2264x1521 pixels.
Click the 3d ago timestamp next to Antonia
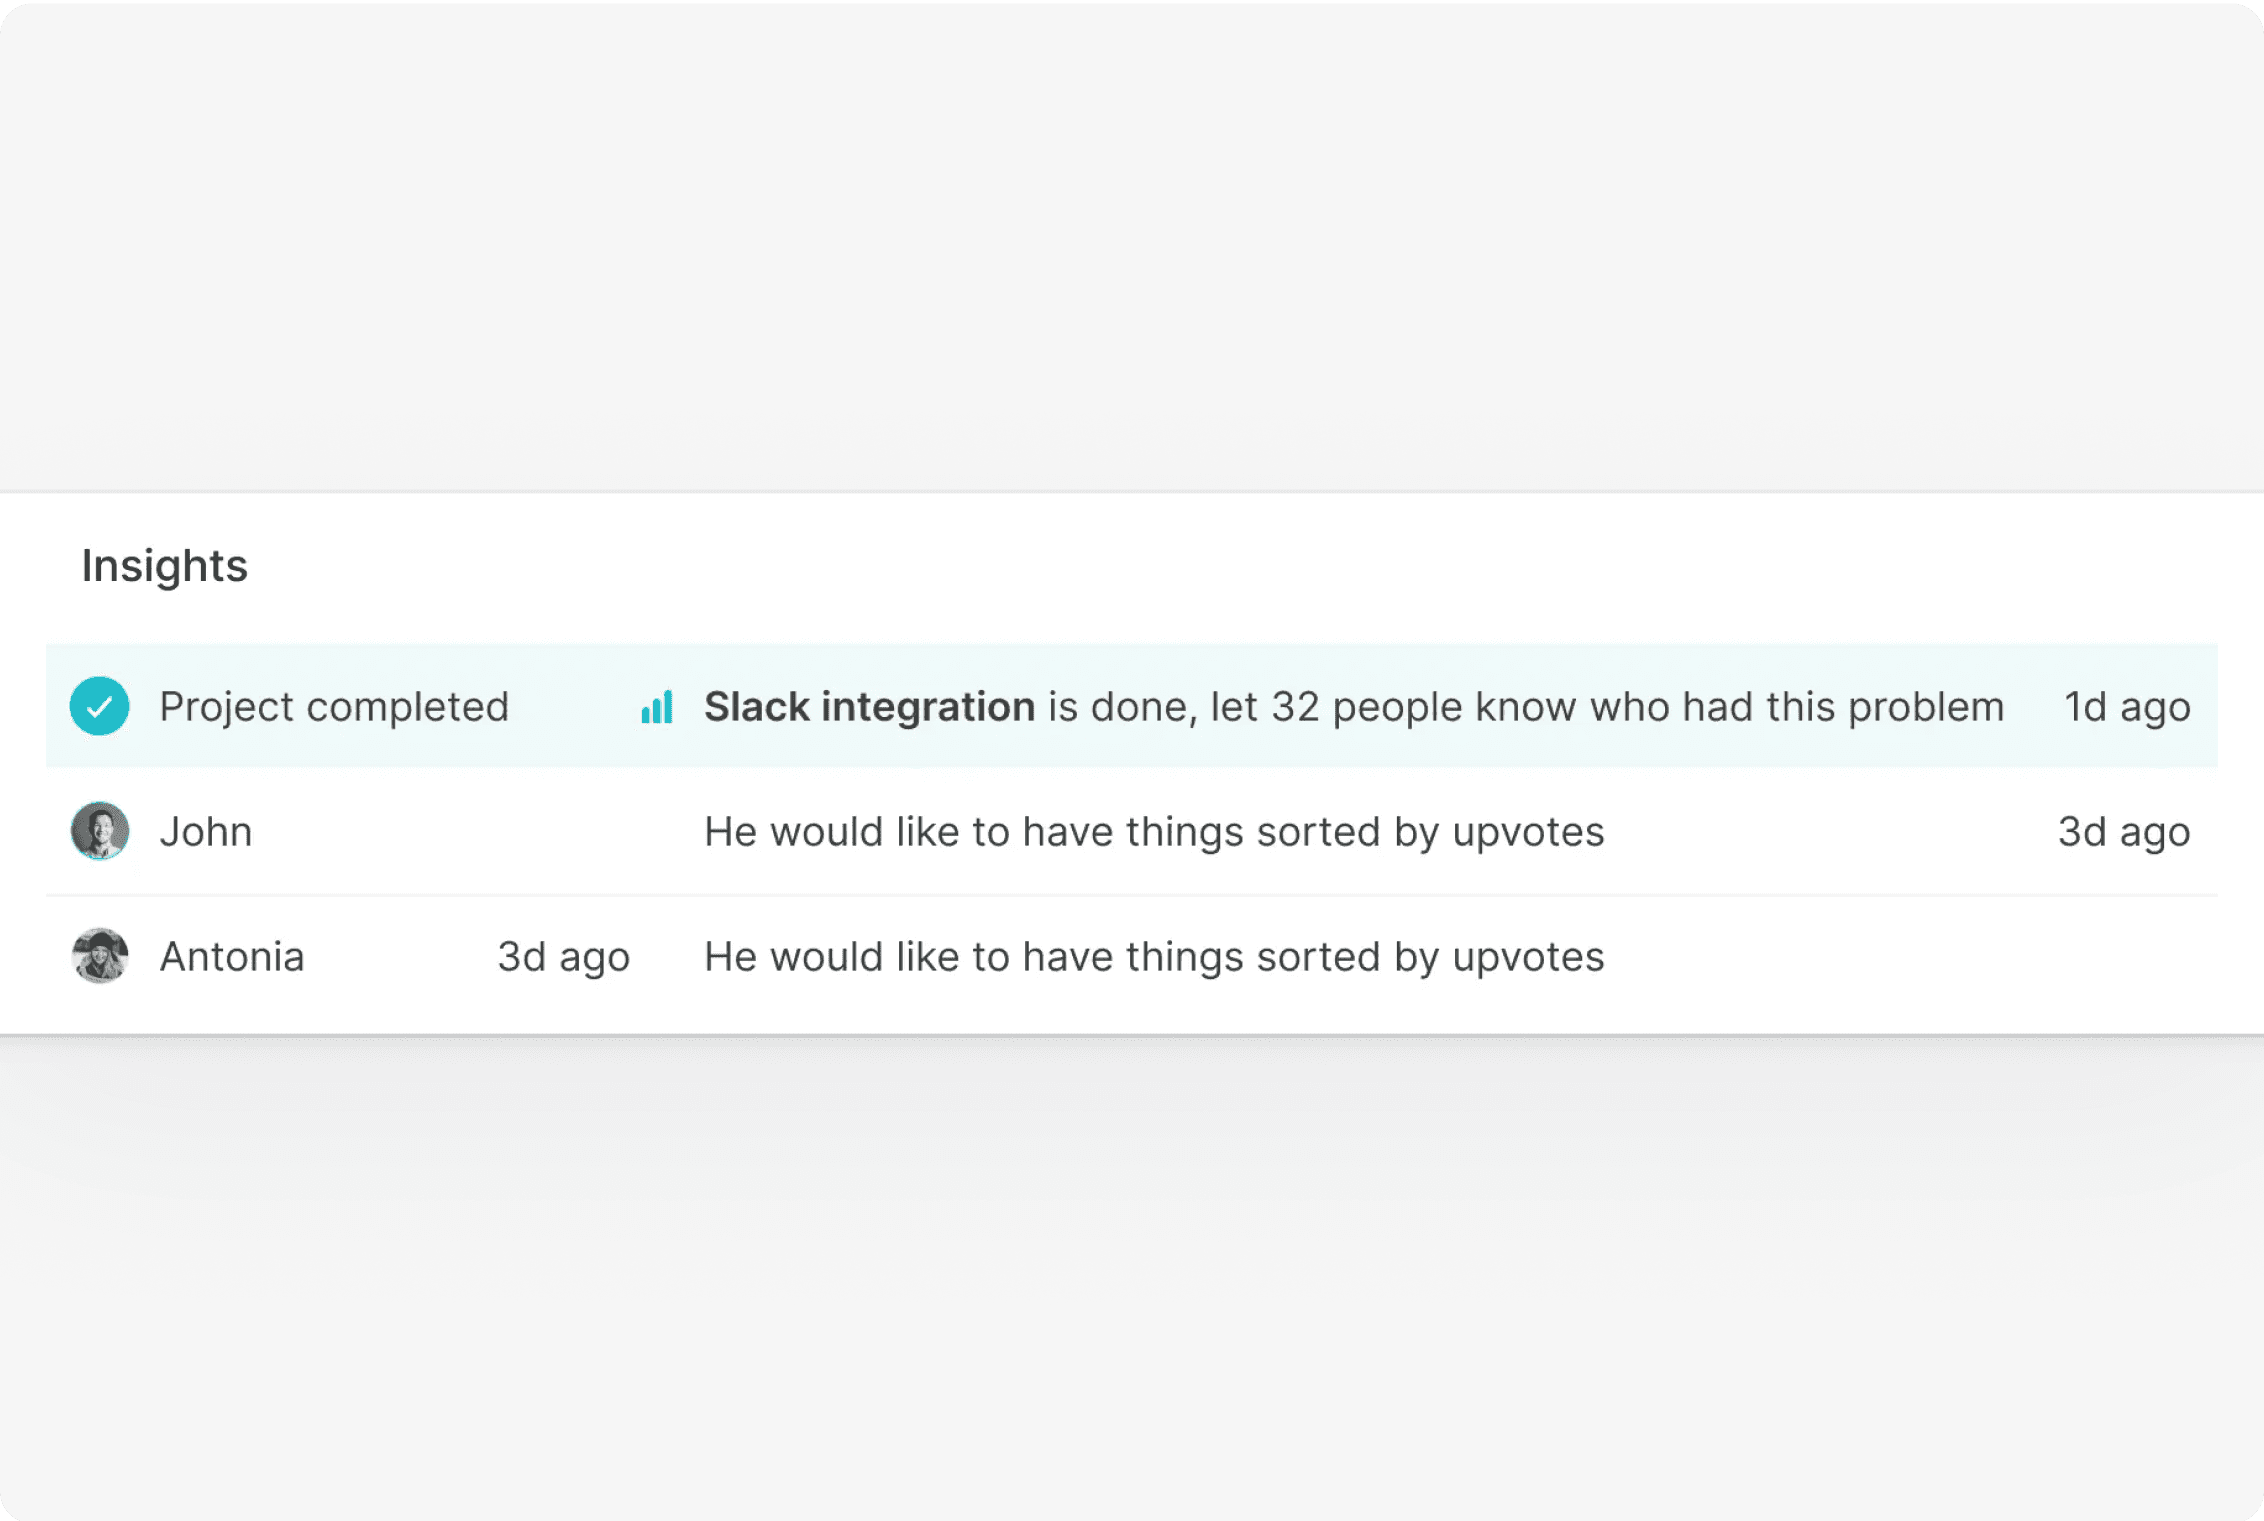(x=563, y=957)
